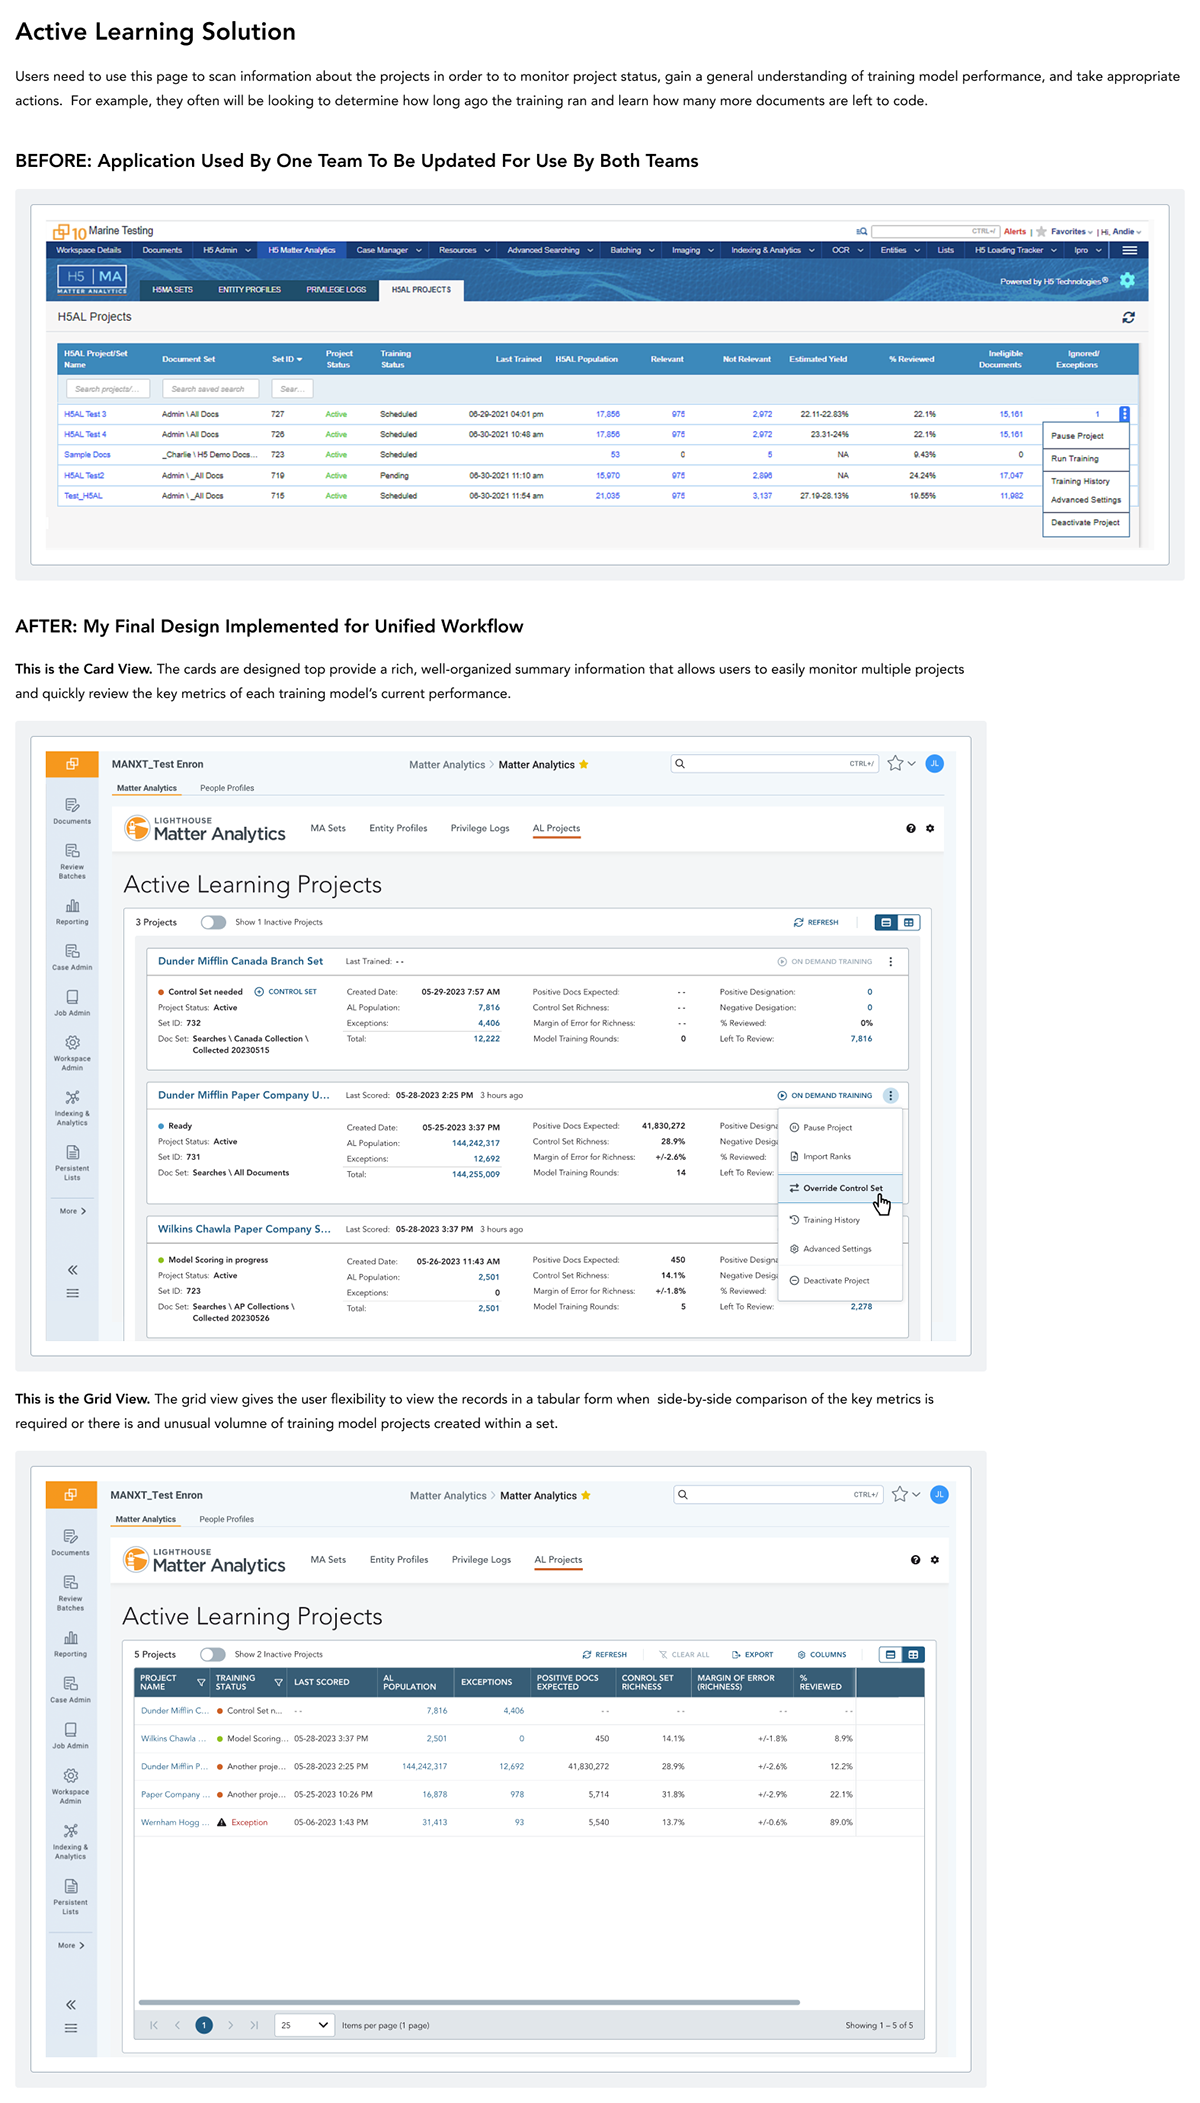1200x2103 pixels.
Task: Expand More in Grid View sidebar
Action: 70,1945
